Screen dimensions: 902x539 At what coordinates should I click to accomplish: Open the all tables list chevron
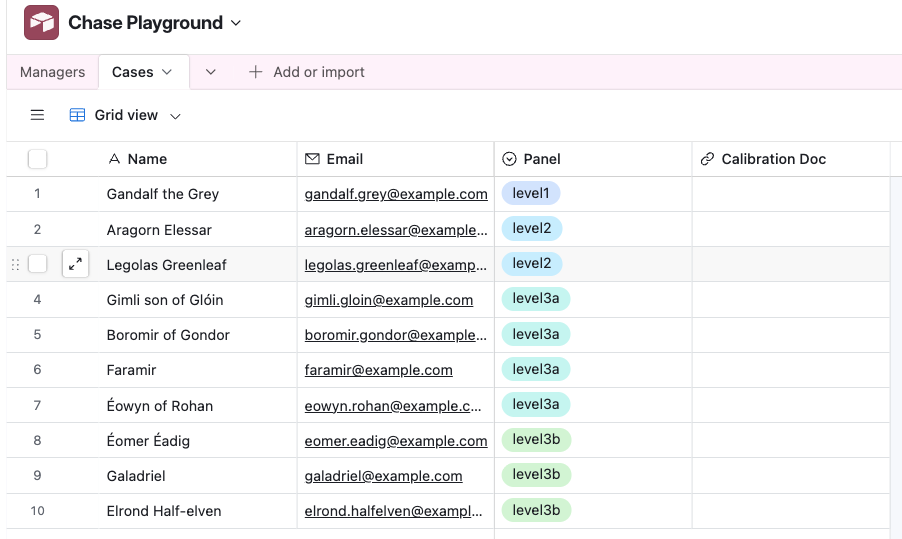[210, 72]
